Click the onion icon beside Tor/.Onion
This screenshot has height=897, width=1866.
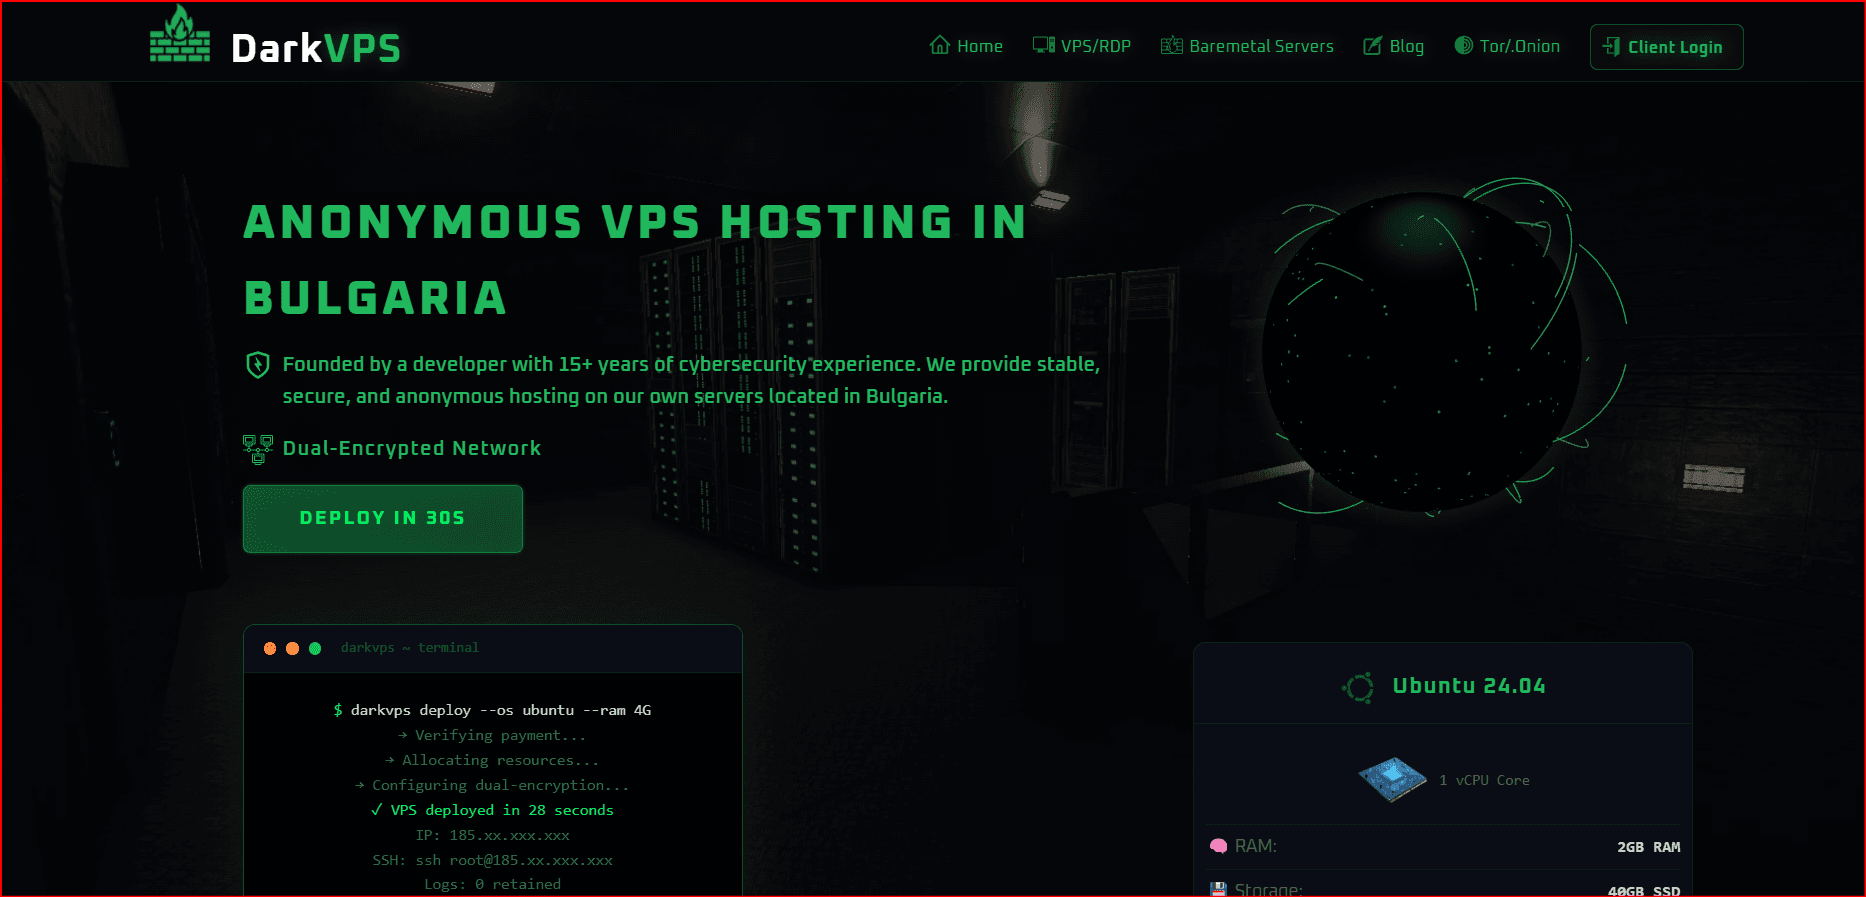pyautogui.click(x=1463, y=45)
